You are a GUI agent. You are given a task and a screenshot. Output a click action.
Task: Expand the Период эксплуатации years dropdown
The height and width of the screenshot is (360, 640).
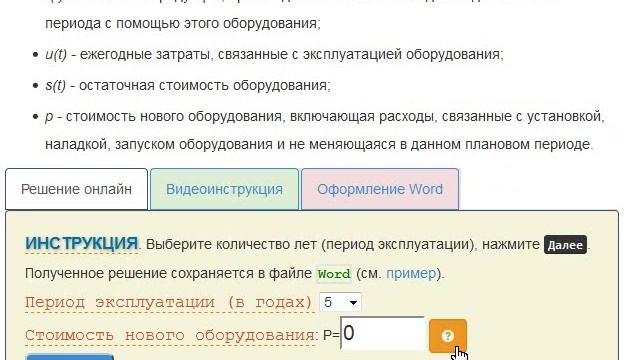[x=340, y=302]
